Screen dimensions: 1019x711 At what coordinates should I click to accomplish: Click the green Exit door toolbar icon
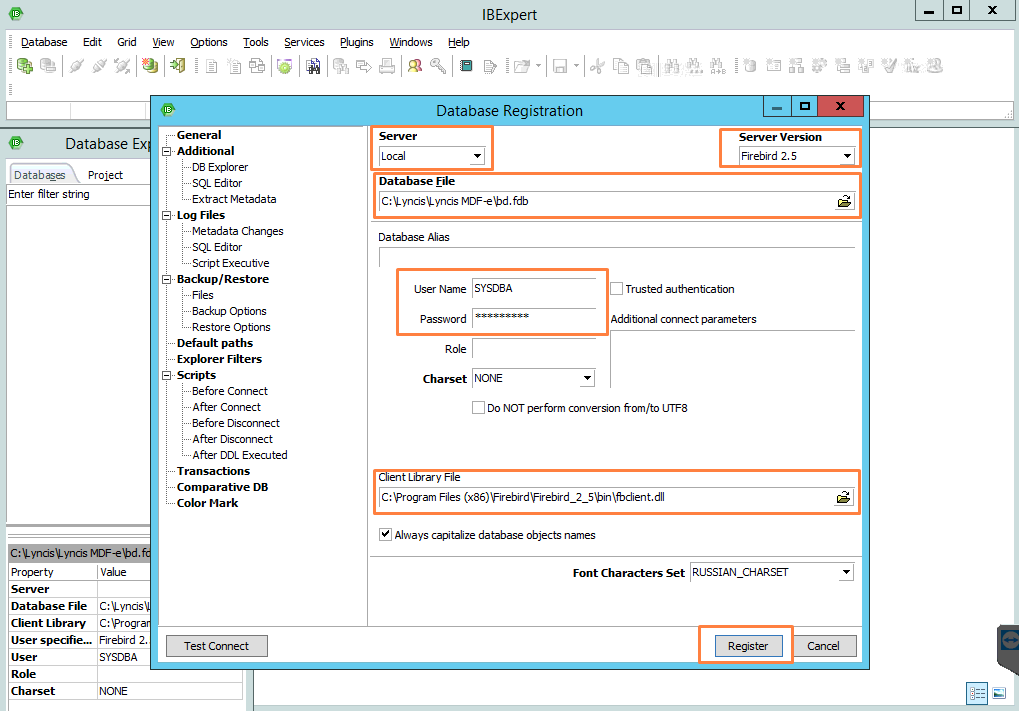click(177, 66)
